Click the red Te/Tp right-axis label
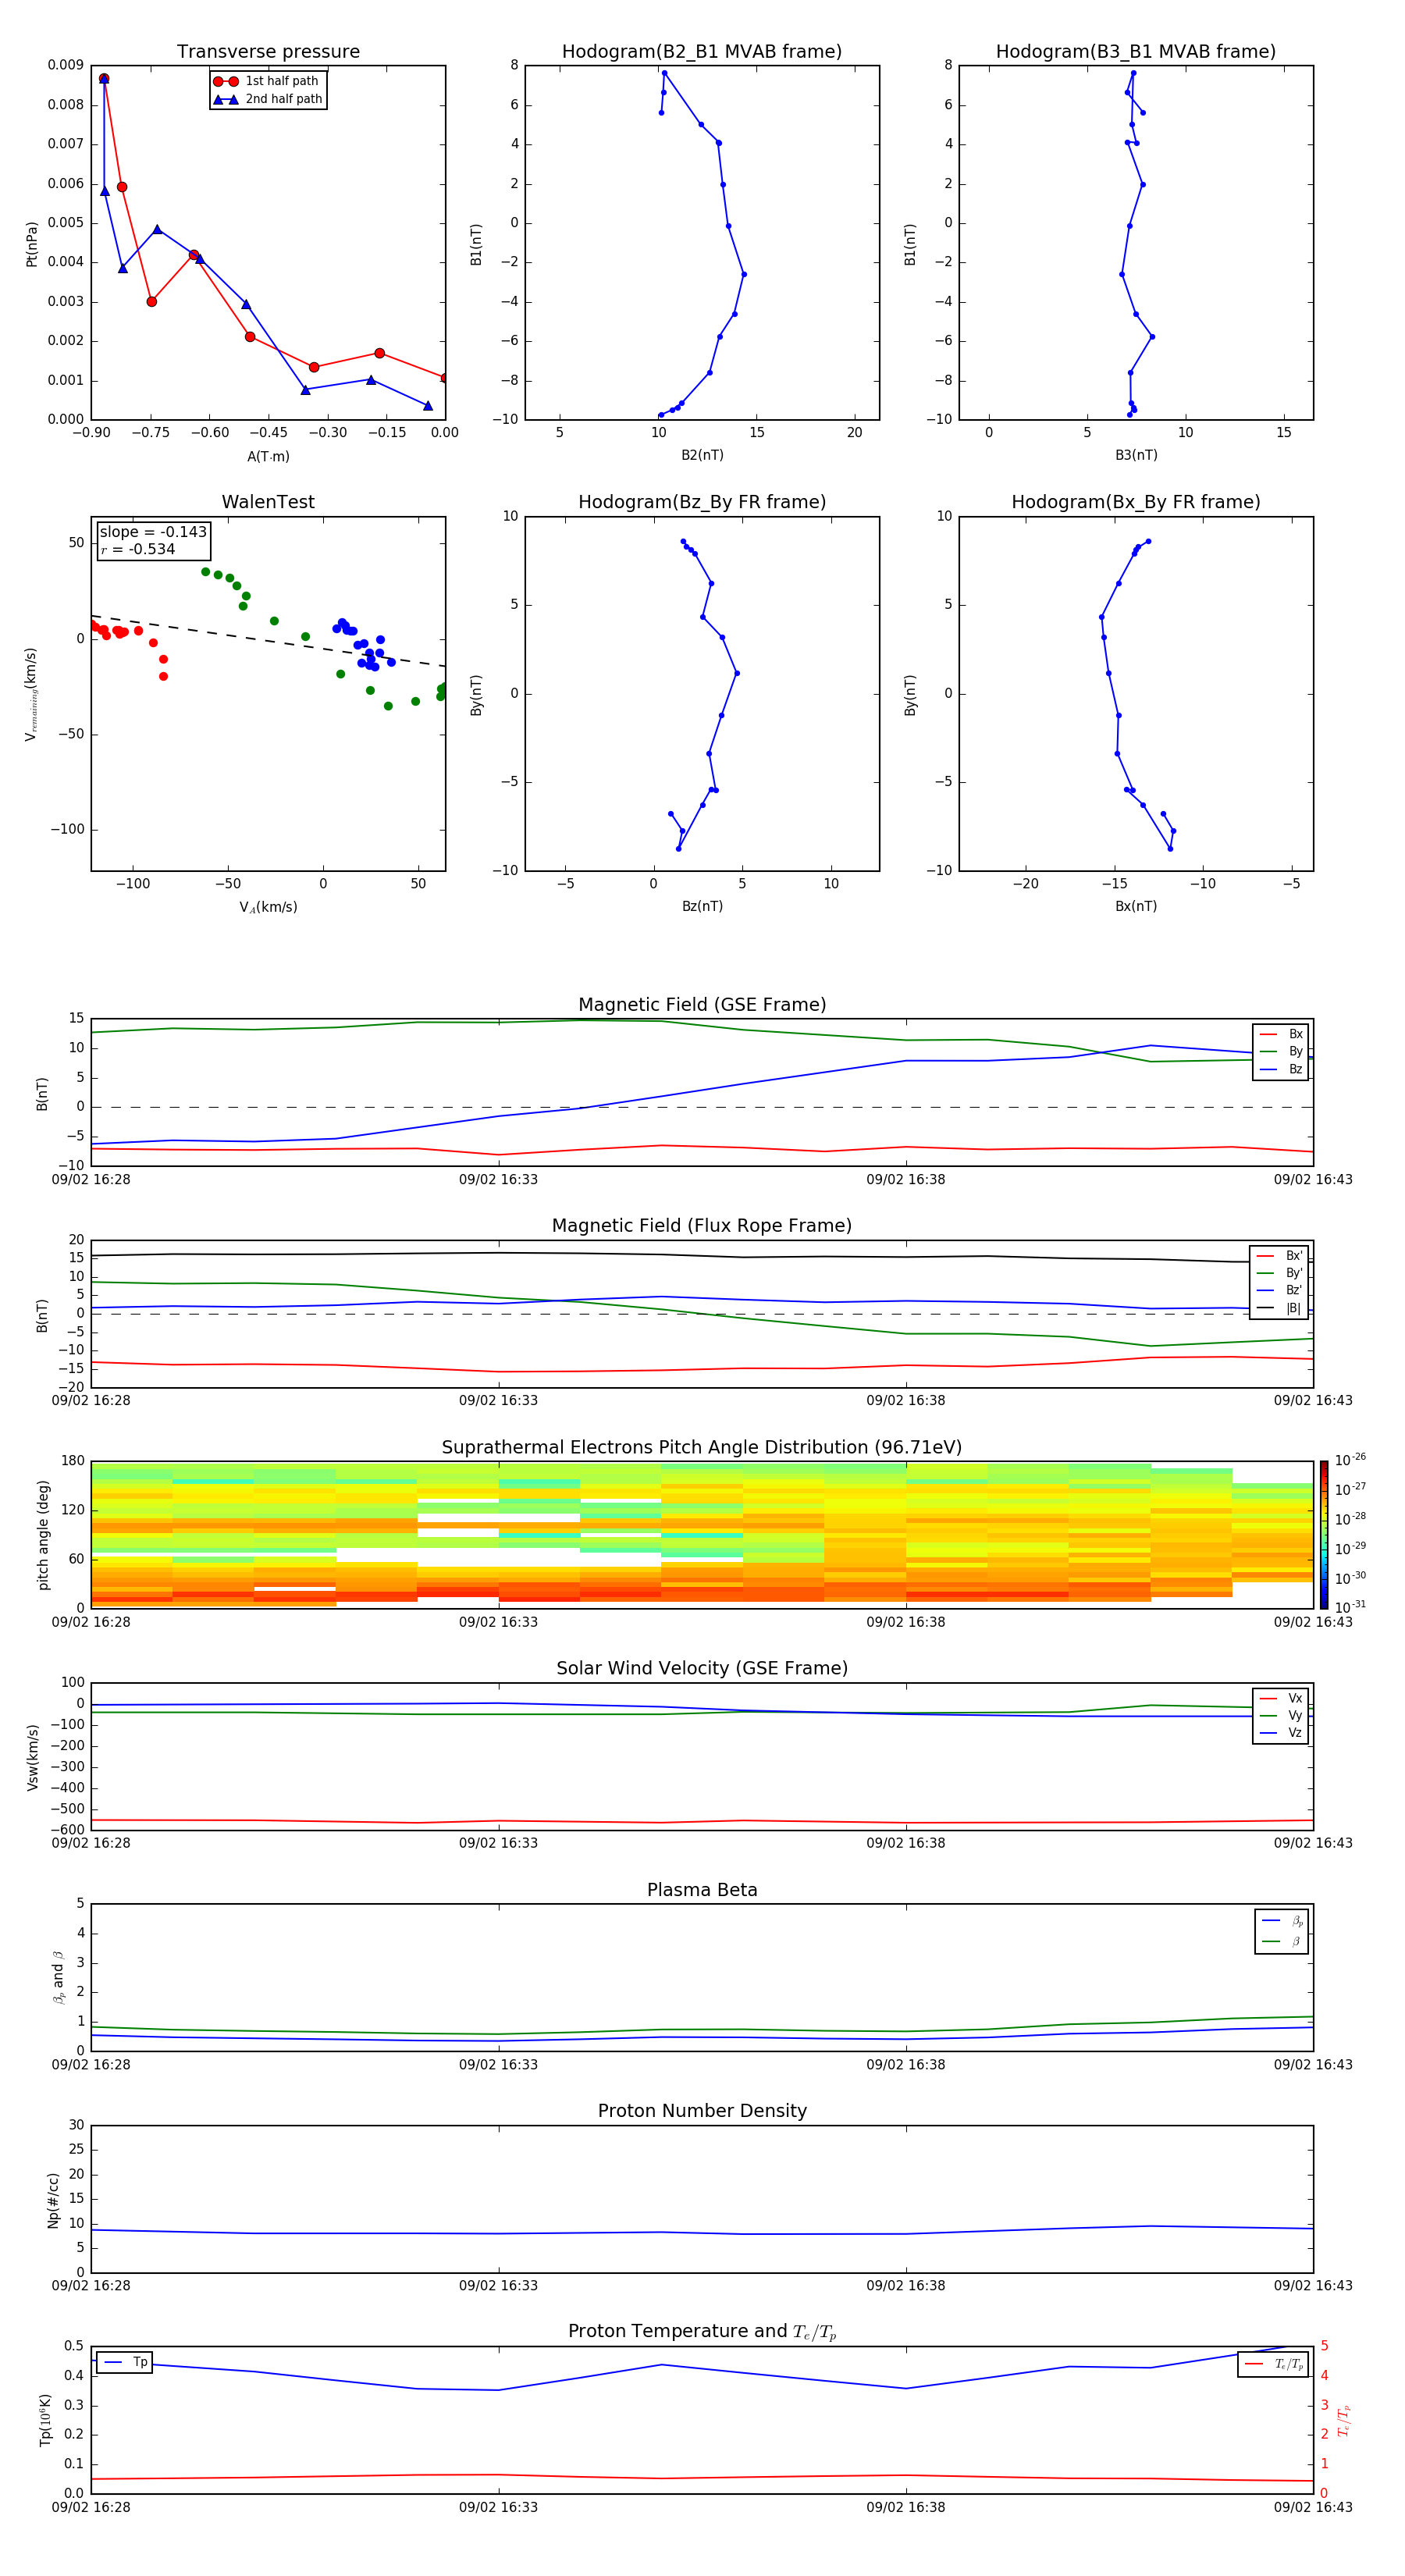The width and height of the screenshot is (1405, 2576). (1344, 2420)
